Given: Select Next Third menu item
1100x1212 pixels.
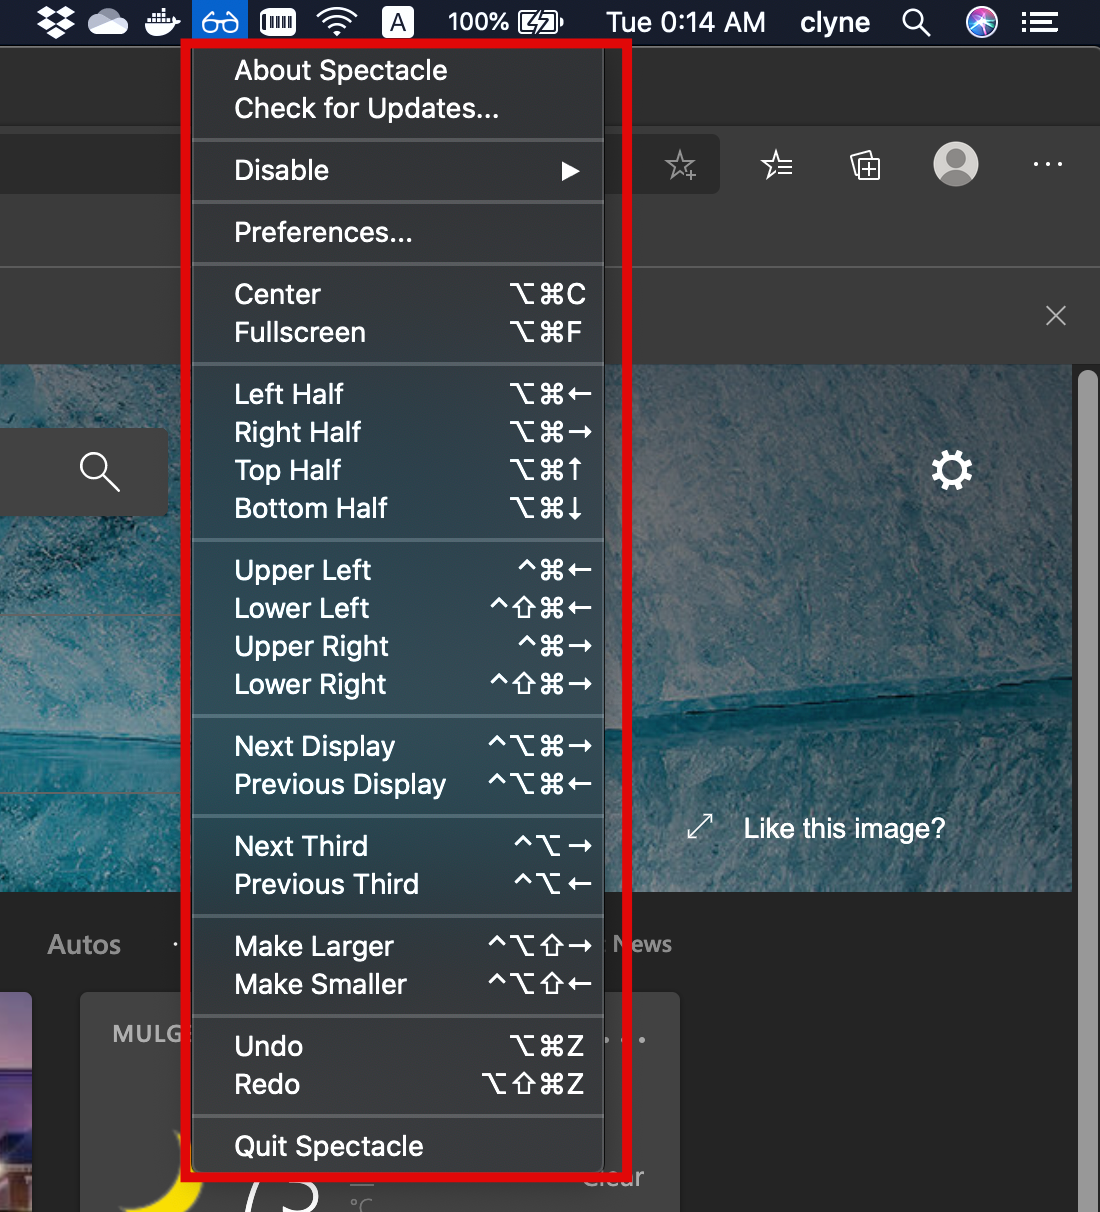Looking at the screenshot, I should click(x=398, y=846).
